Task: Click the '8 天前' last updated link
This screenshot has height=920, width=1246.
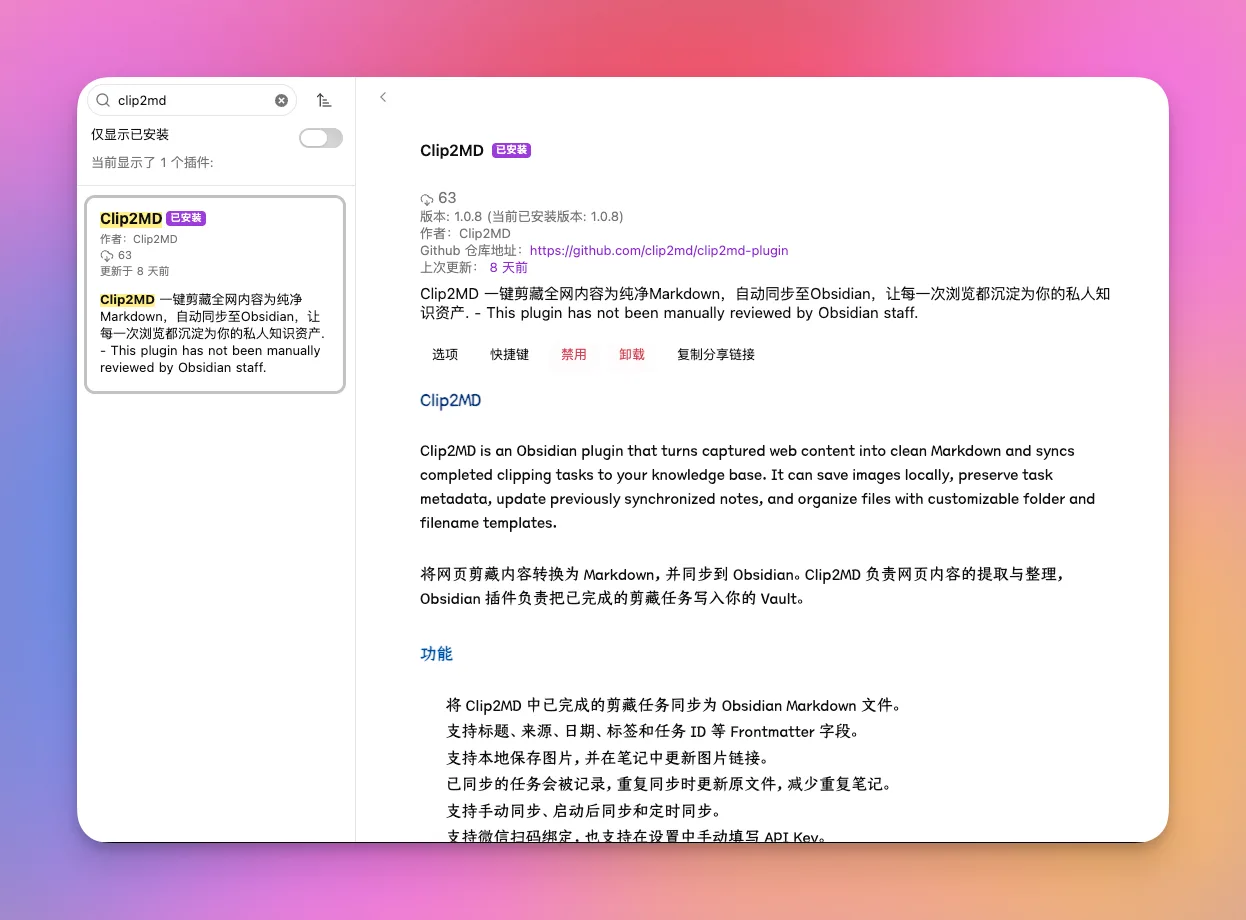Action: [509, 268]
